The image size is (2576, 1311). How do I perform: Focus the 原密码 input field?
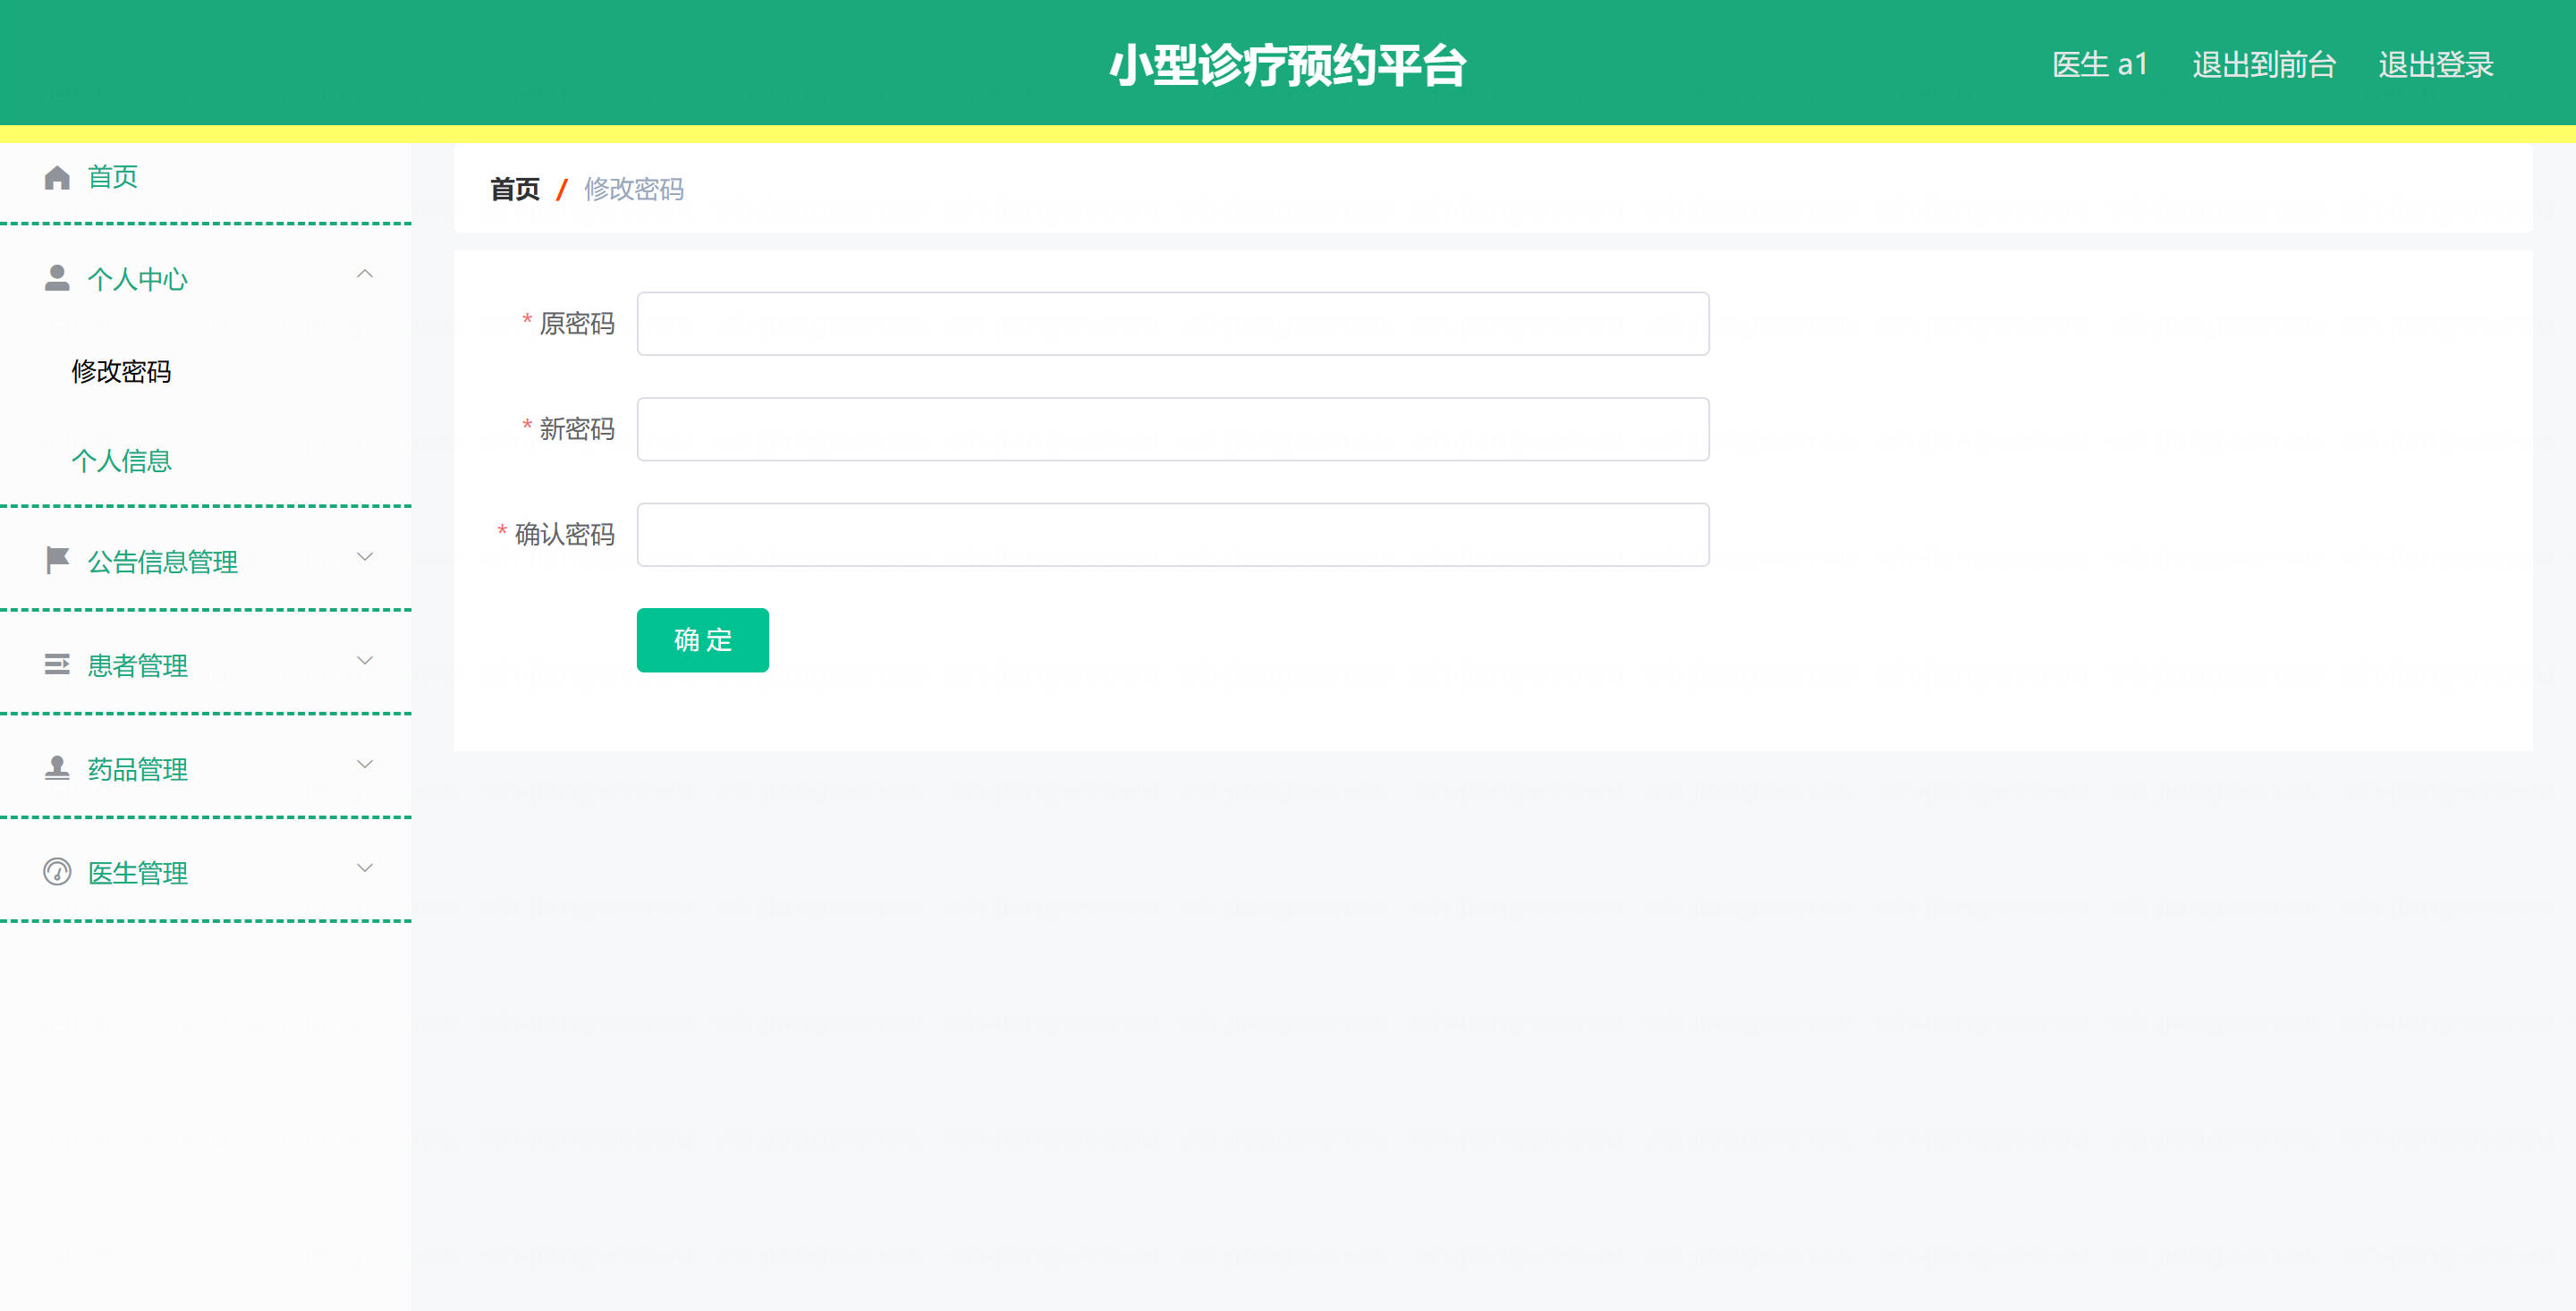(x=1173, y=324)
